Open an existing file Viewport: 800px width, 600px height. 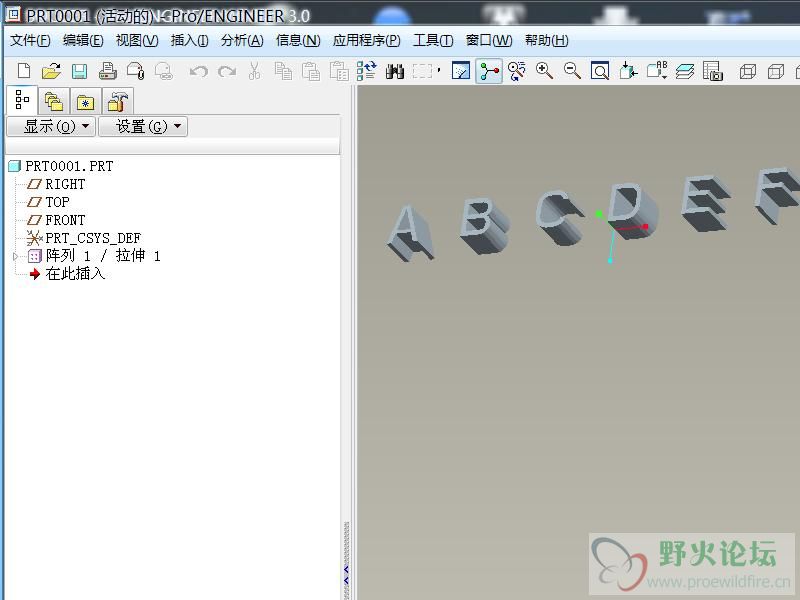51,71
